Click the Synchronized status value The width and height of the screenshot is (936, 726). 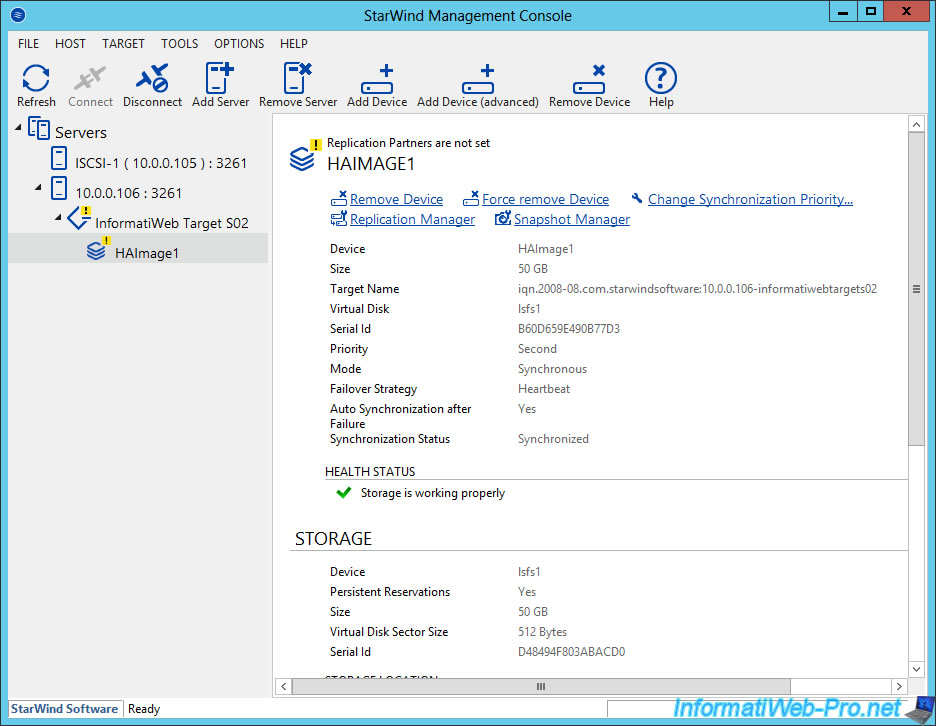[x=553, y=439]
